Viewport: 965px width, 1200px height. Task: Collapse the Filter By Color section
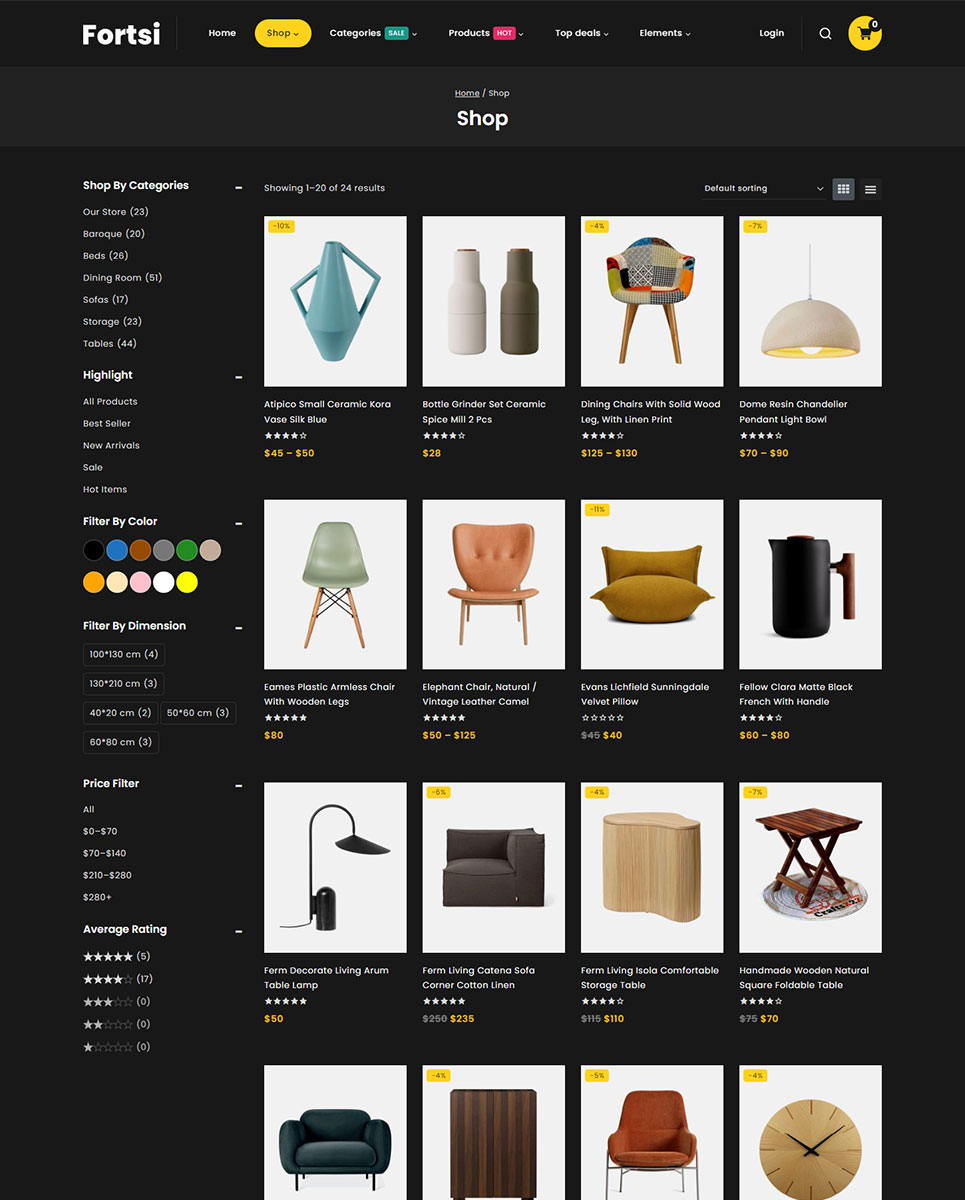[x=238, y=523]
